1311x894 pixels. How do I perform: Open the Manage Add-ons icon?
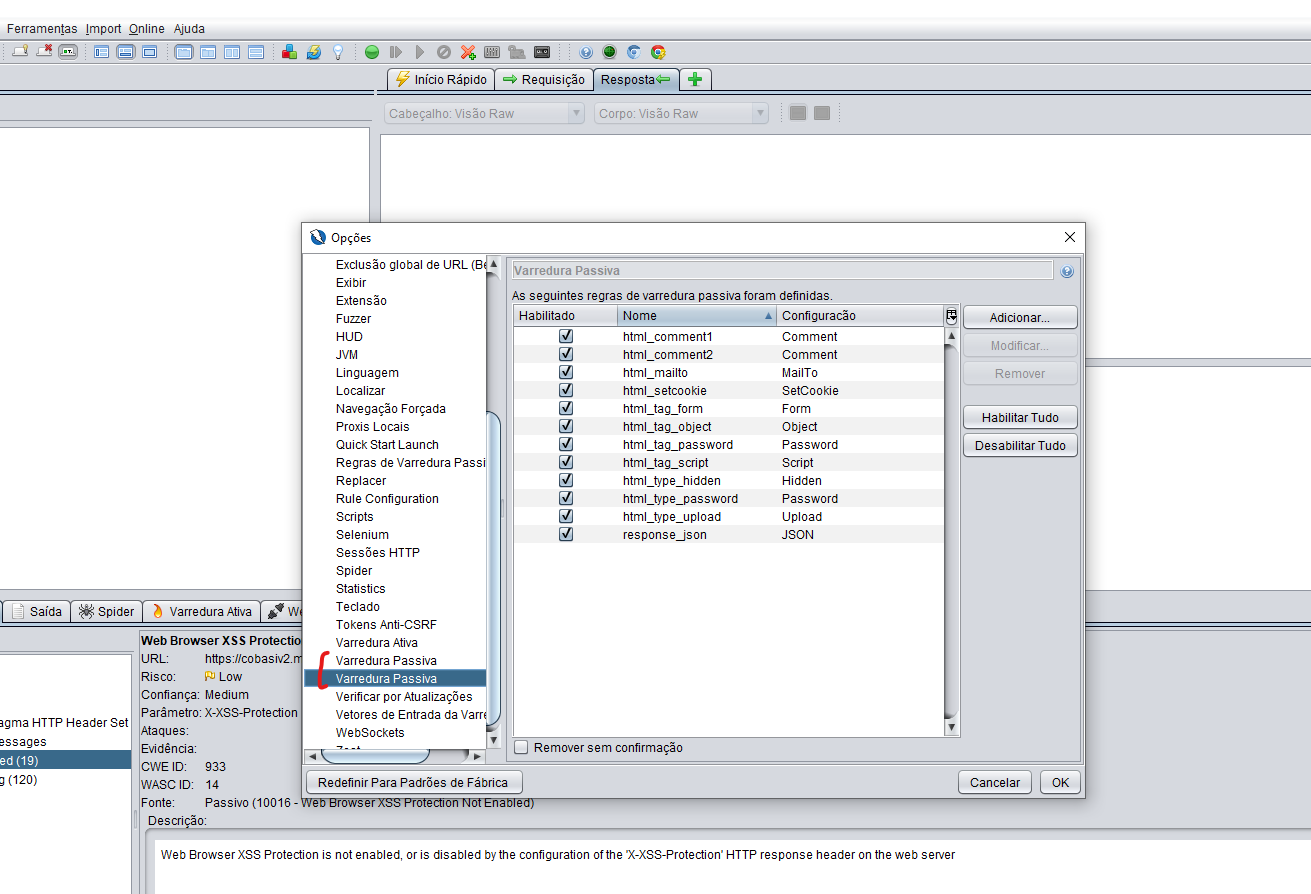click(x=290, y=52)
